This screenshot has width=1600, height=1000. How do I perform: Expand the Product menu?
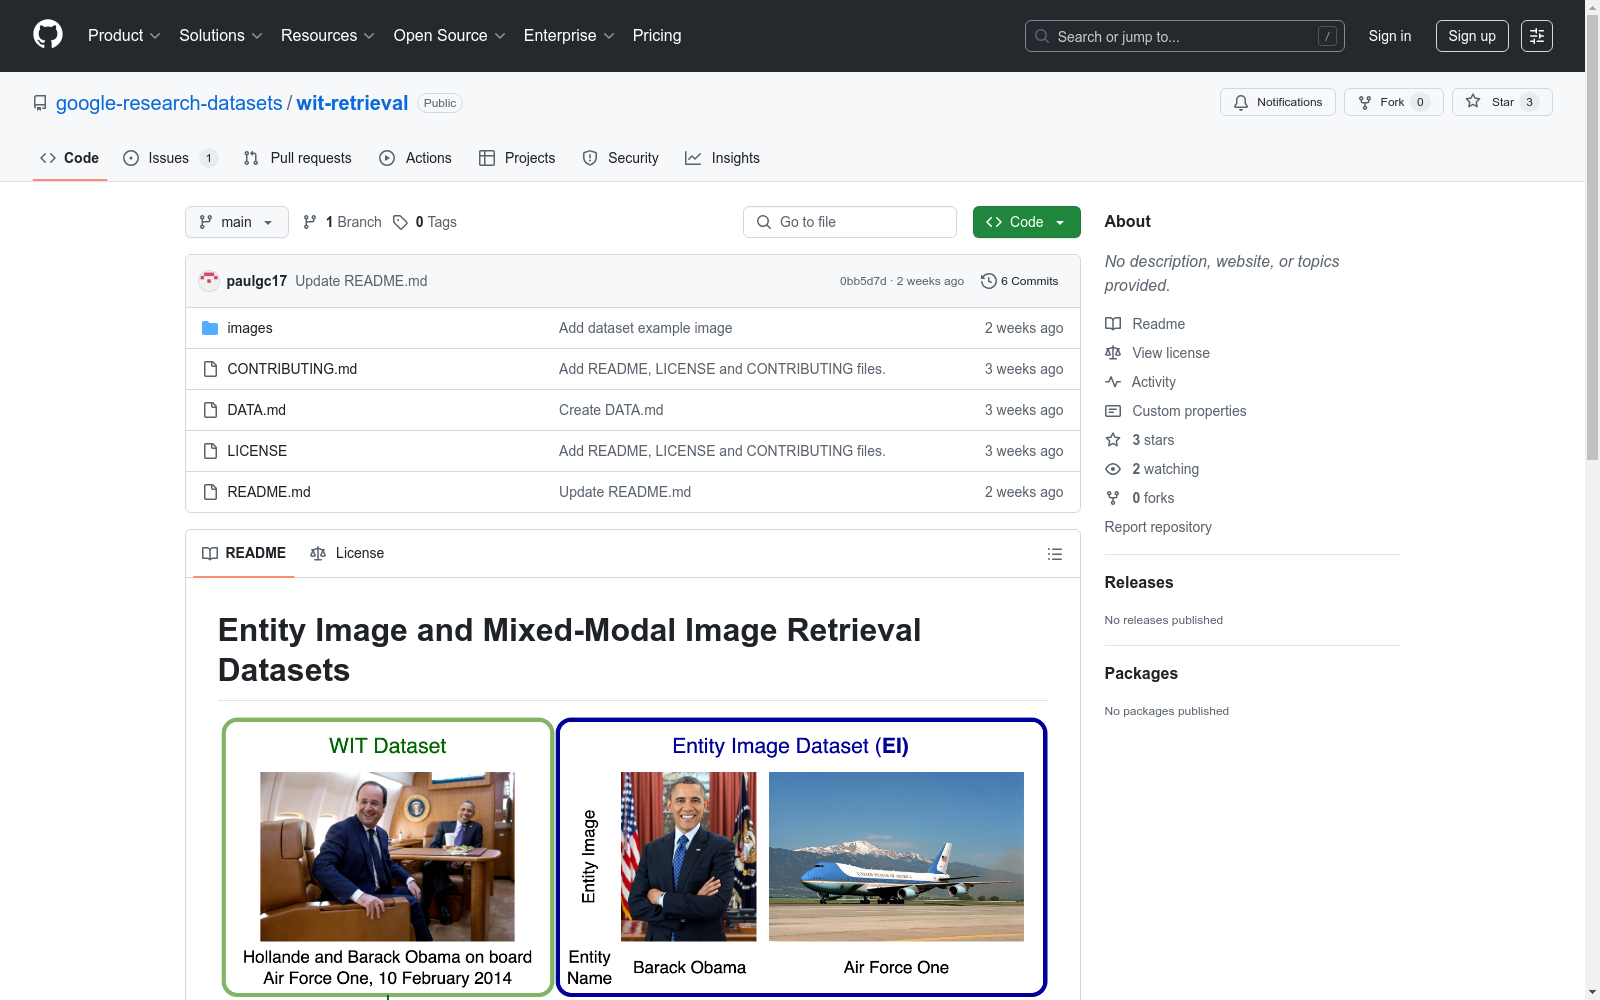coord(124,36)
